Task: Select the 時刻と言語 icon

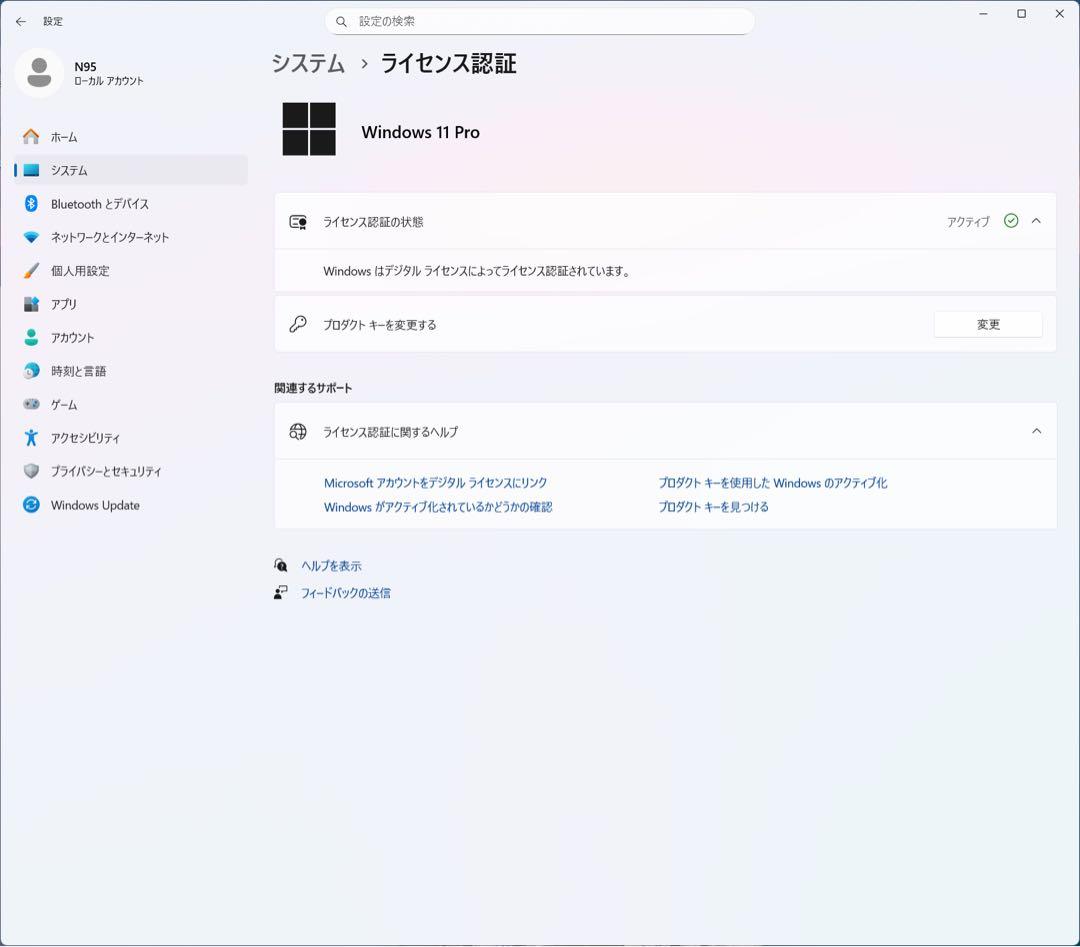Action: click(x=30, y=371)
